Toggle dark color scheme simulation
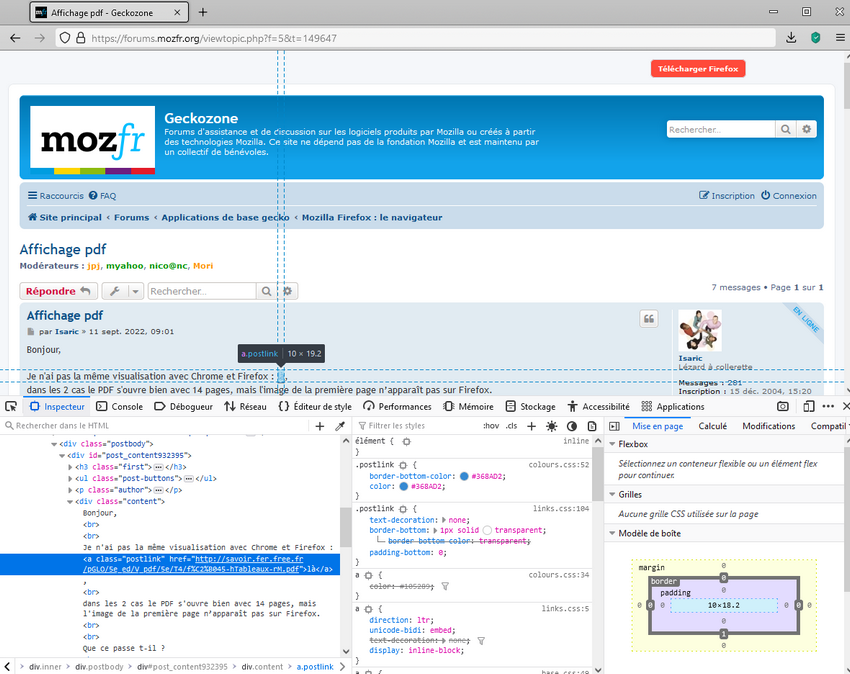Viewport: 850px width, 674px height. click(x=572, y=426)
